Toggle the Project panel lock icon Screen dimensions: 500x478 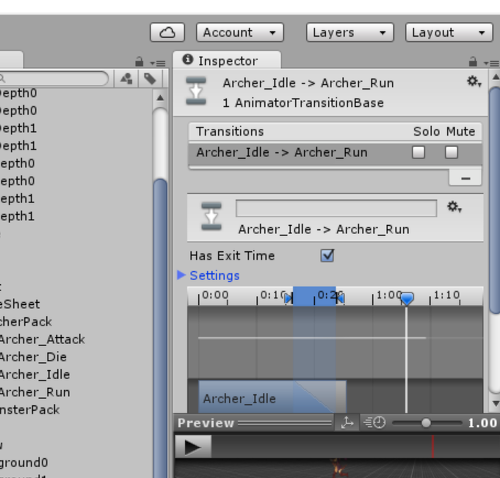139,62
